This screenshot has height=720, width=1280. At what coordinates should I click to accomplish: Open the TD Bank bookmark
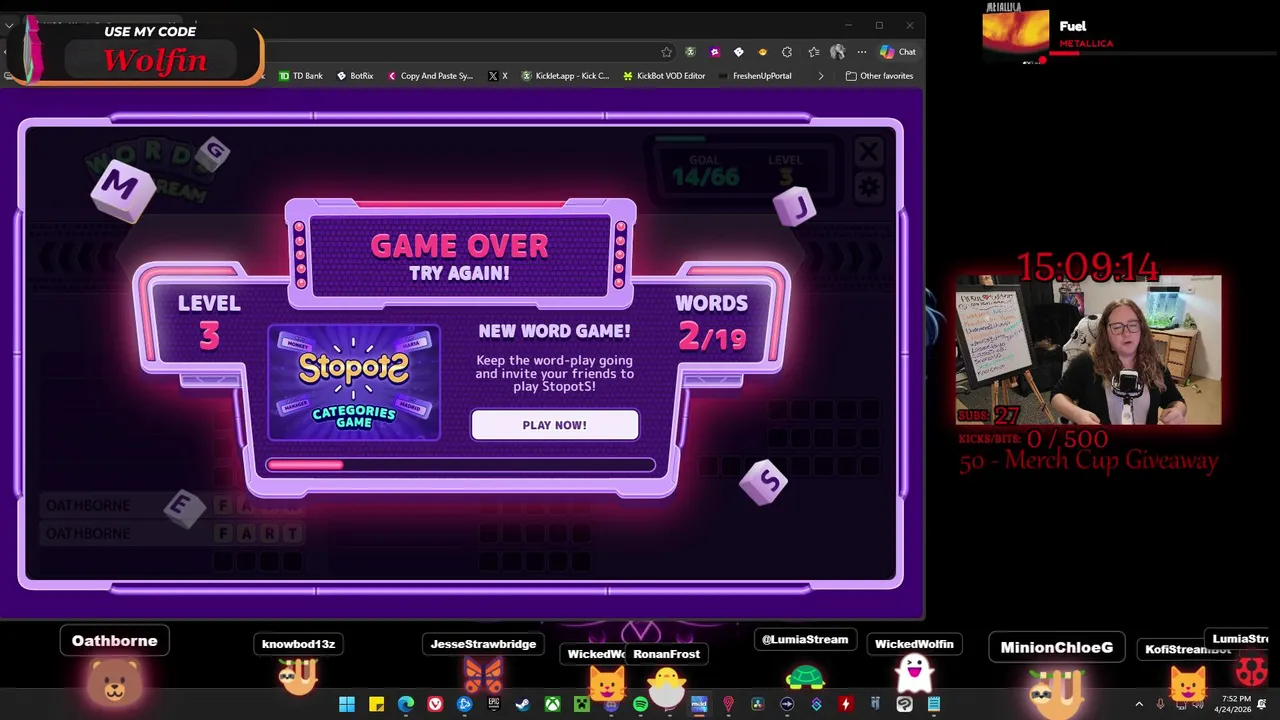300,76
